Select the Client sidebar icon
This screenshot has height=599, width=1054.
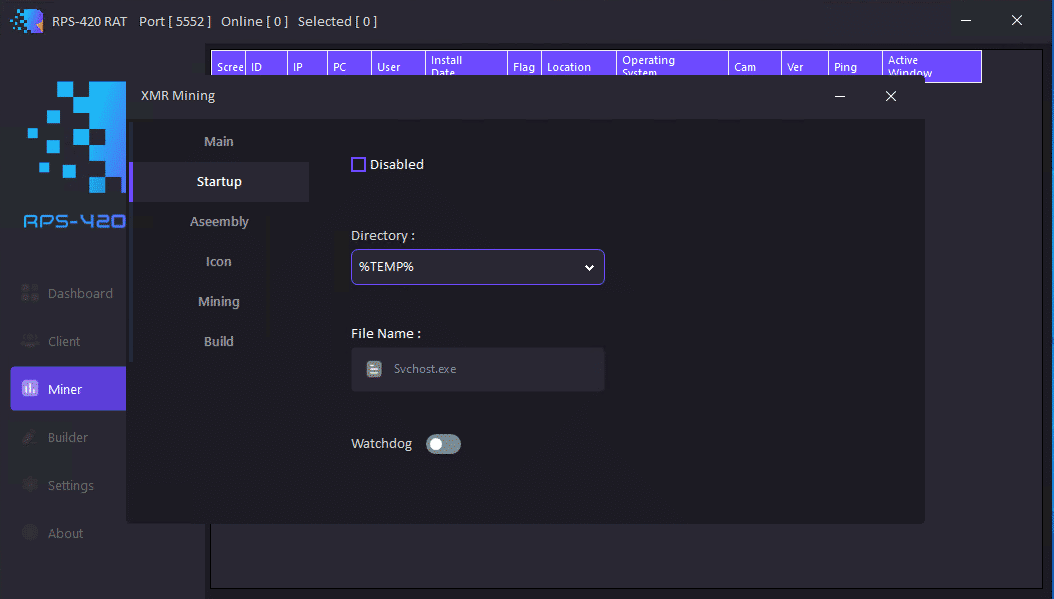click(x=30, y=342)
